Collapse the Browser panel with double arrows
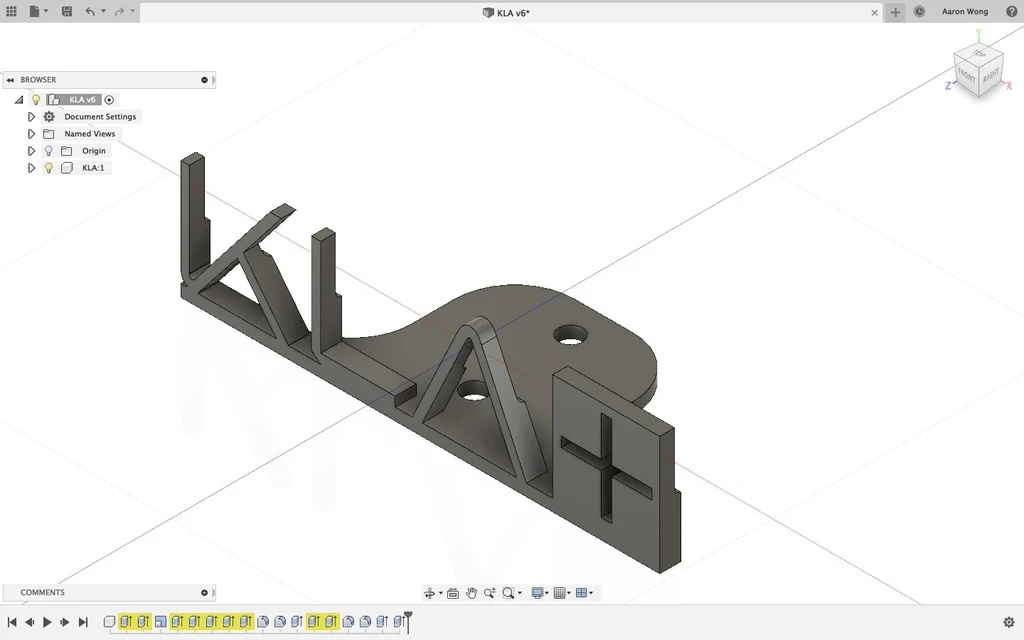The image size is (1024, 640). (10, 80)
